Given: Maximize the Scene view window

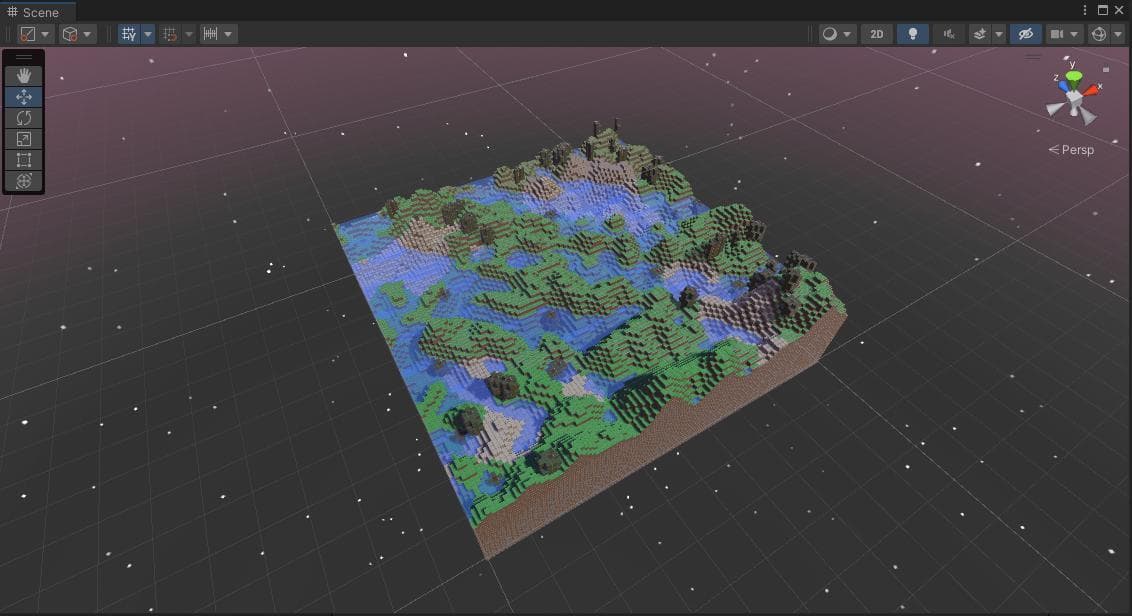Looking at the screenshot, I should pos(1102,10).
